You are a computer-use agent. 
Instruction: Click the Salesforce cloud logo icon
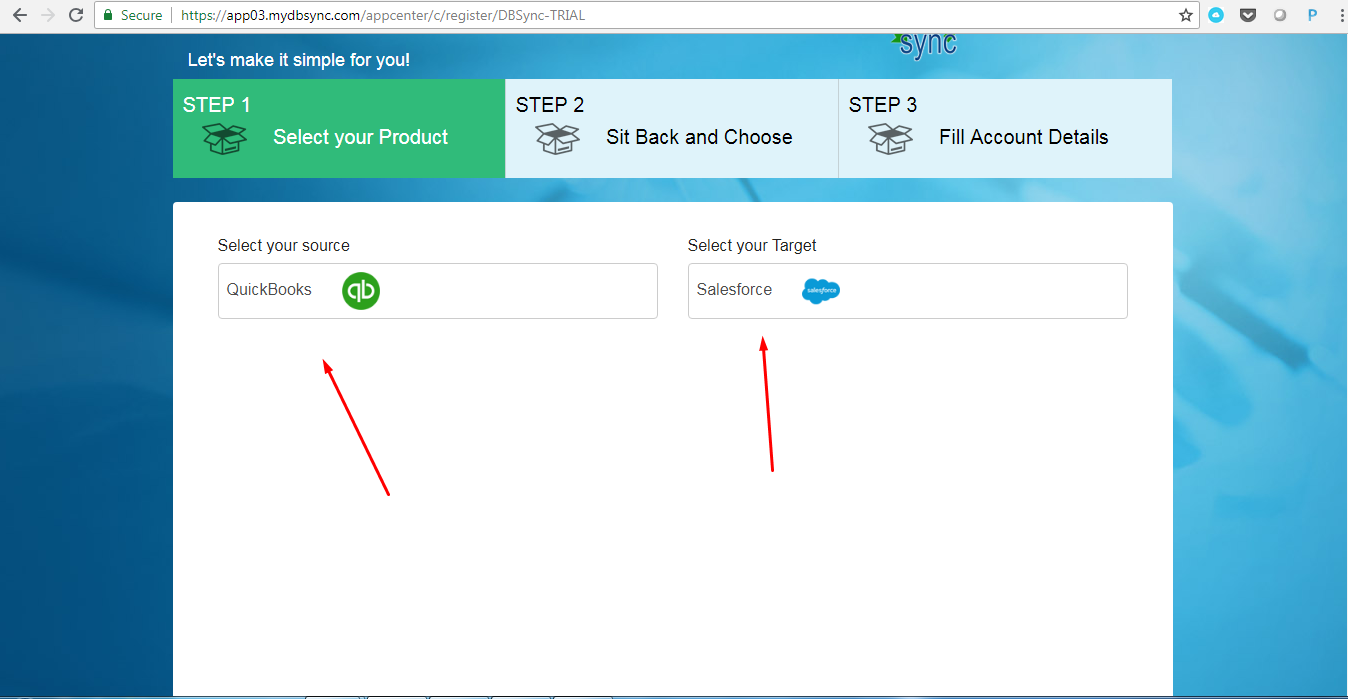pos(821,291)
